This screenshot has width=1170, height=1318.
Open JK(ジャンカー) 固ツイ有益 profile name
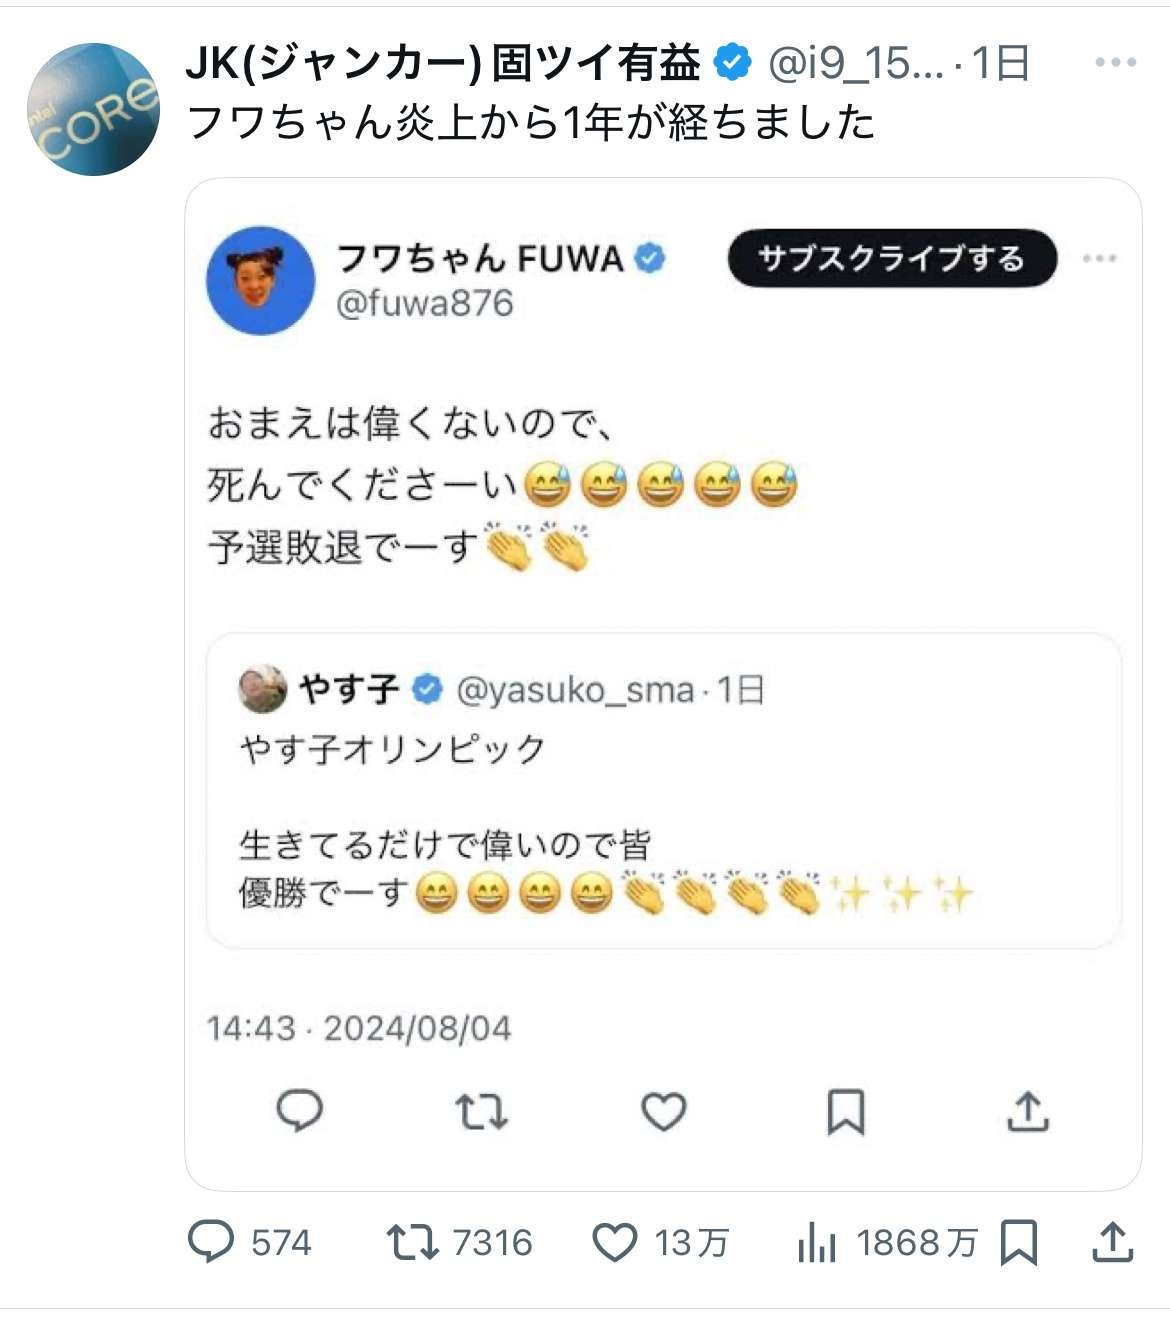[443, 64]
